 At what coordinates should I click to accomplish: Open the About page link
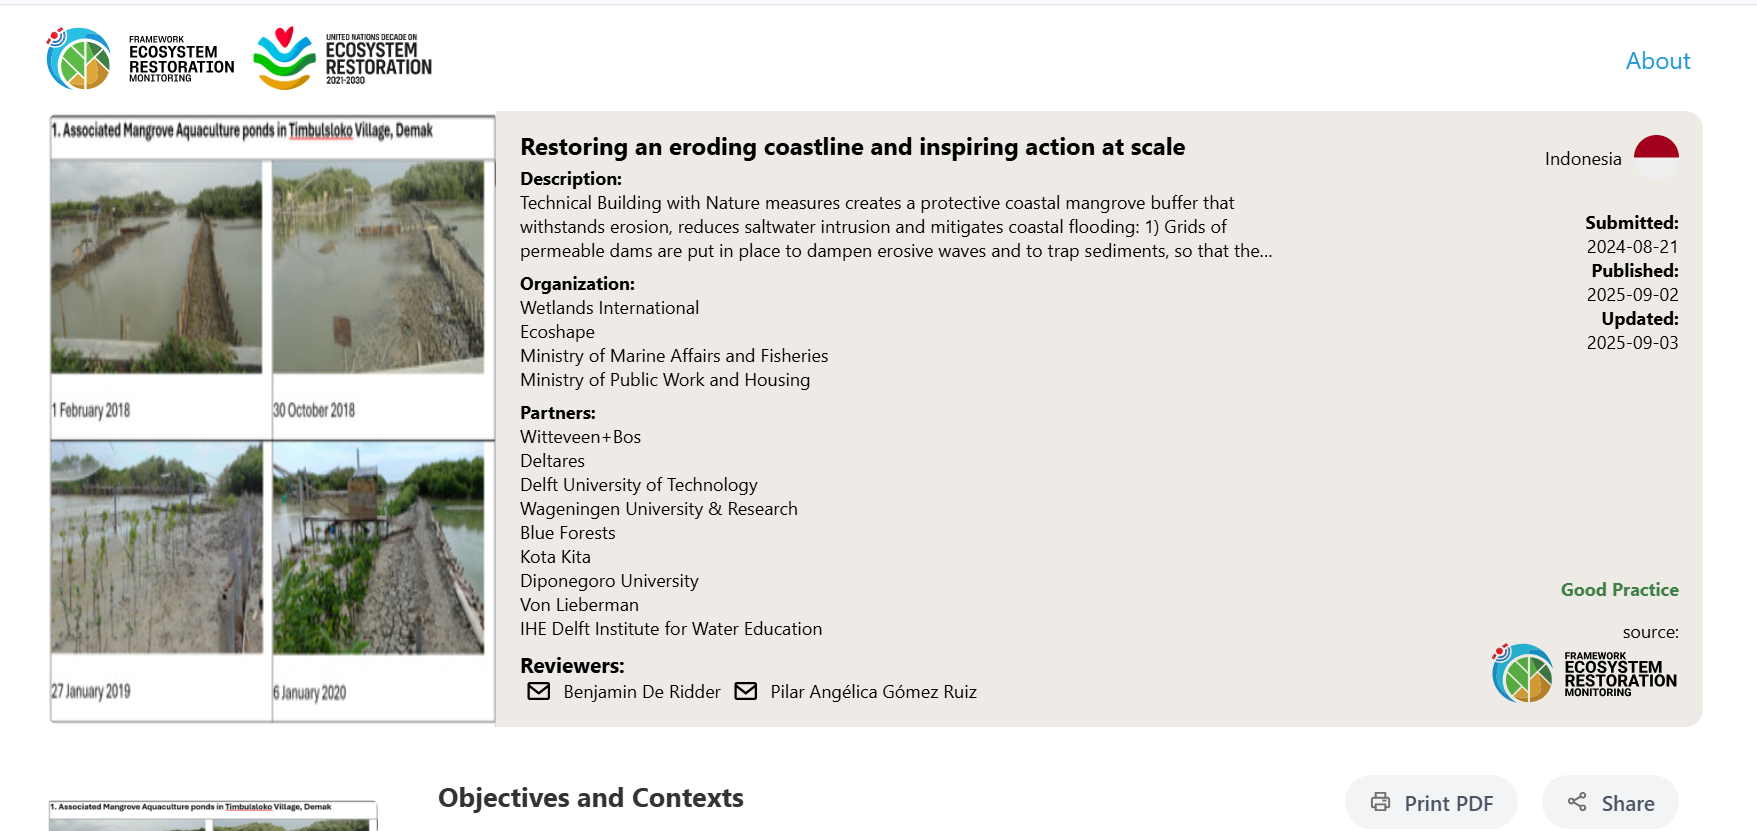(1657, 61)
